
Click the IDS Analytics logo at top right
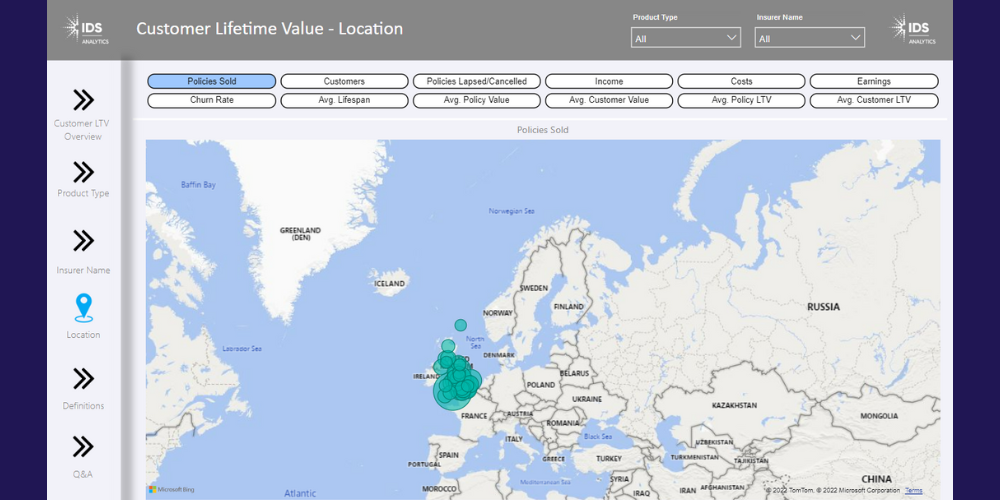(x=913, y=29)
